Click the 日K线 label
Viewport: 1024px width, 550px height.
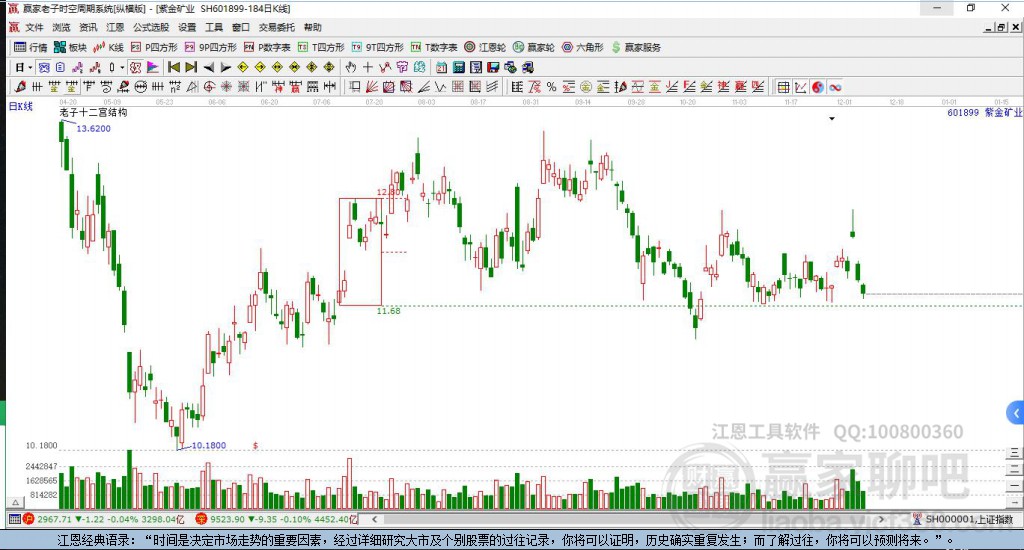tap(20, 106)
